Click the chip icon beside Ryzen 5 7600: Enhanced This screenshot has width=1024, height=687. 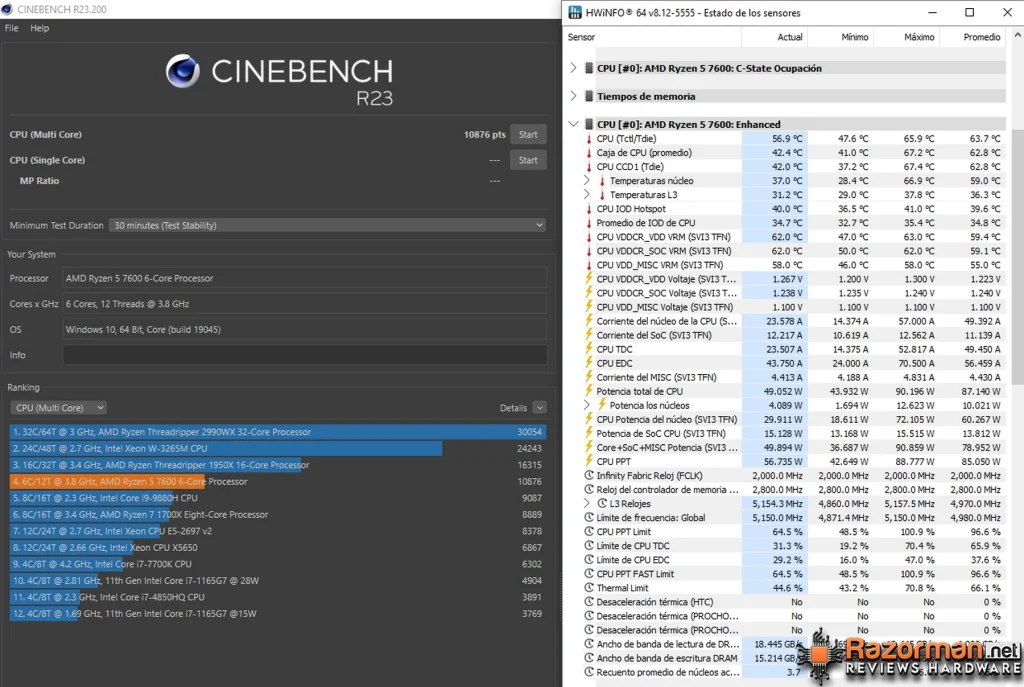pyautogui.click(x=588, y=124)
